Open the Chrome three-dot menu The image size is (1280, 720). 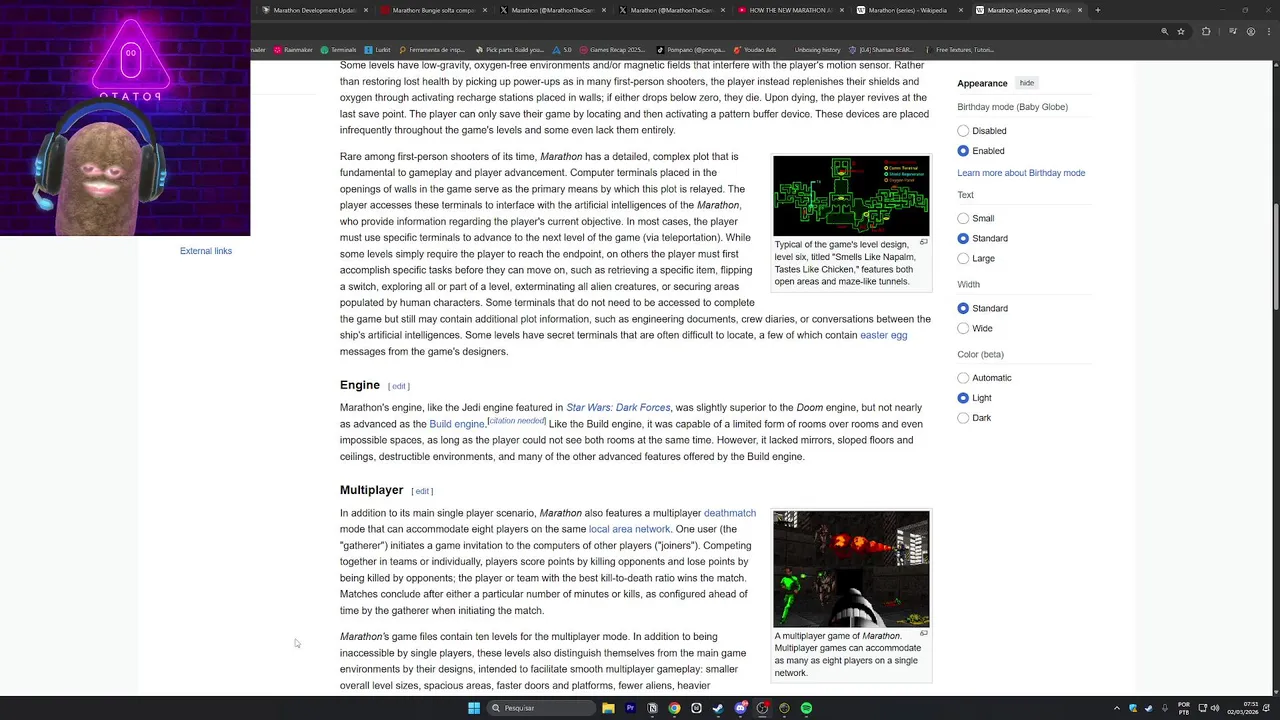coord(1270,31)
